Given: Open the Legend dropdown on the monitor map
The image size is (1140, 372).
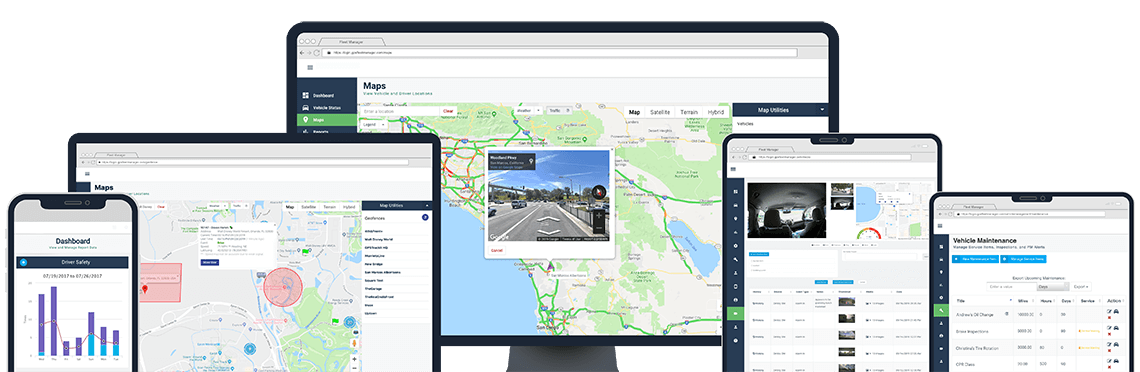Looking at the screenshot, I should tap(374, 124).
